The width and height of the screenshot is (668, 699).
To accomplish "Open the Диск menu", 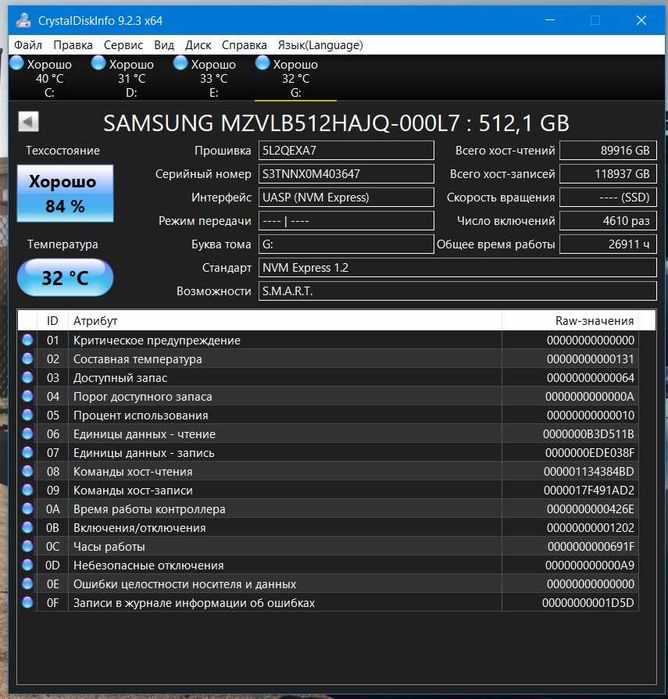I will point(198,45).
